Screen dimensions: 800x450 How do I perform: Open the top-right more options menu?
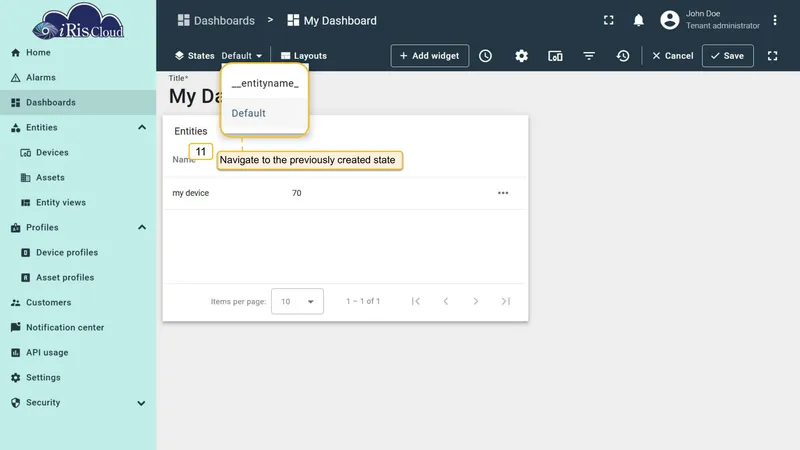pyautogui.click(x=774, y=20)
